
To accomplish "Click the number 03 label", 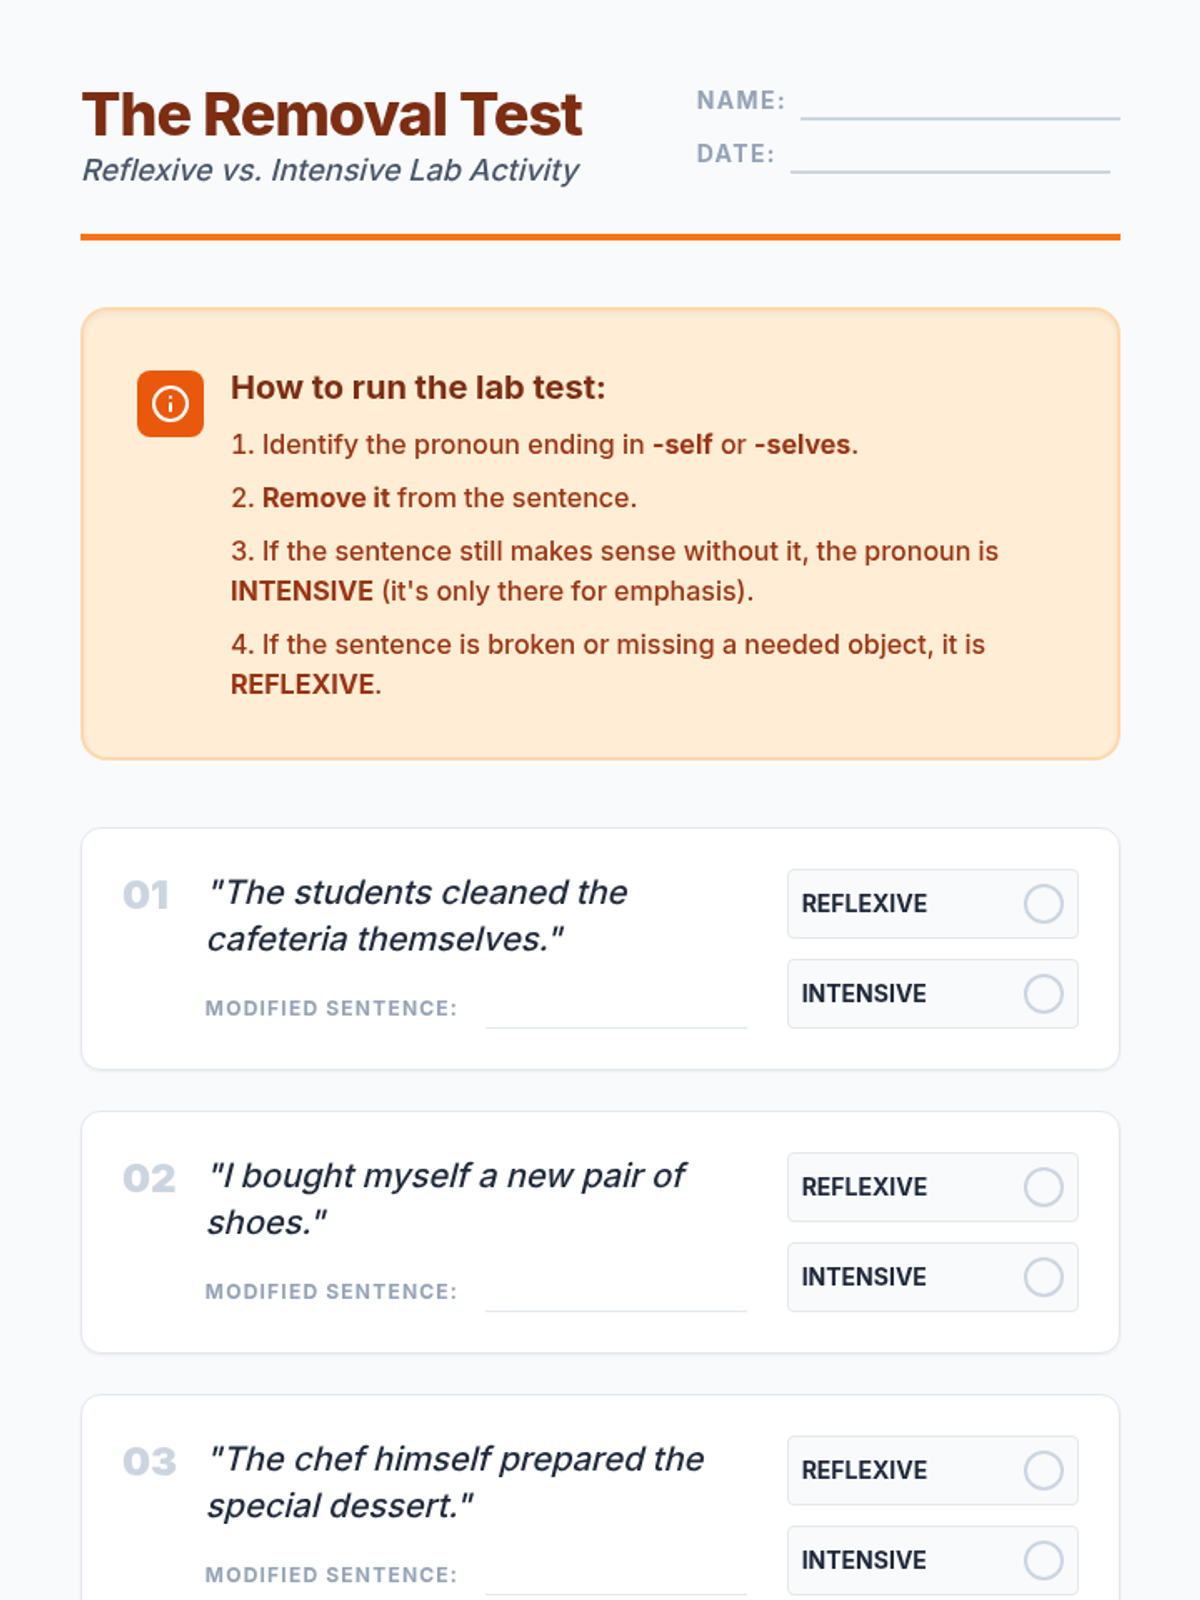I will click(x=149, y=1461).
